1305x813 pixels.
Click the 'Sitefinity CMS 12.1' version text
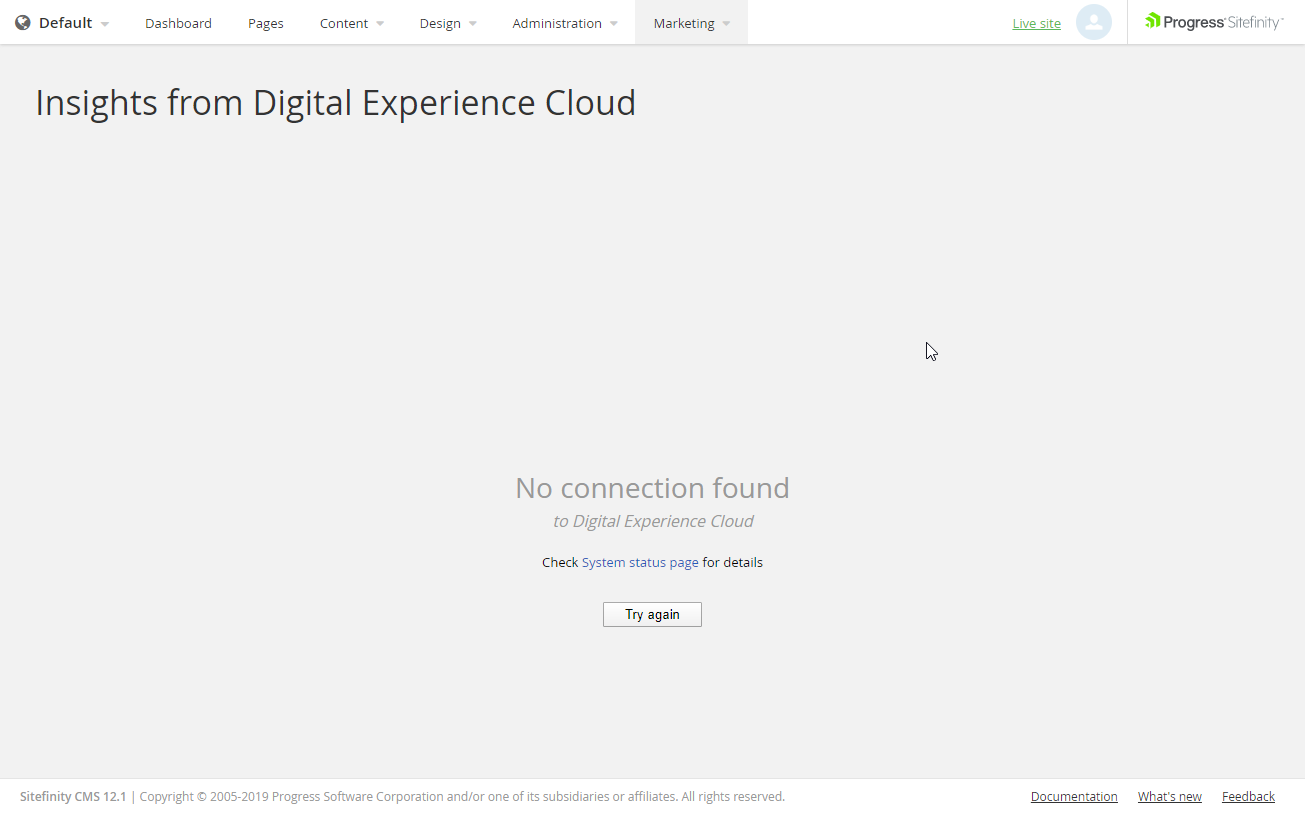pos(73,797)
